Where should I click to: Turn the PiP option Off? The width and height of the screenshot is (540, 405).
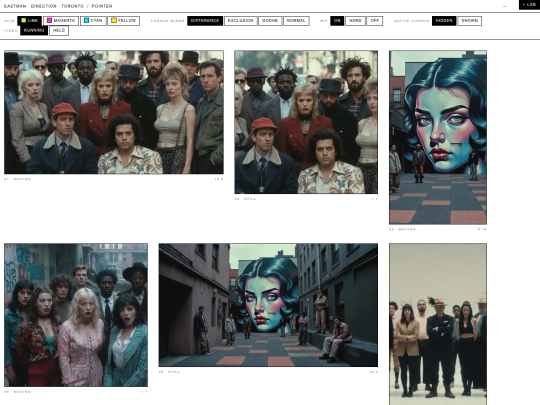(x=374, y=21)
